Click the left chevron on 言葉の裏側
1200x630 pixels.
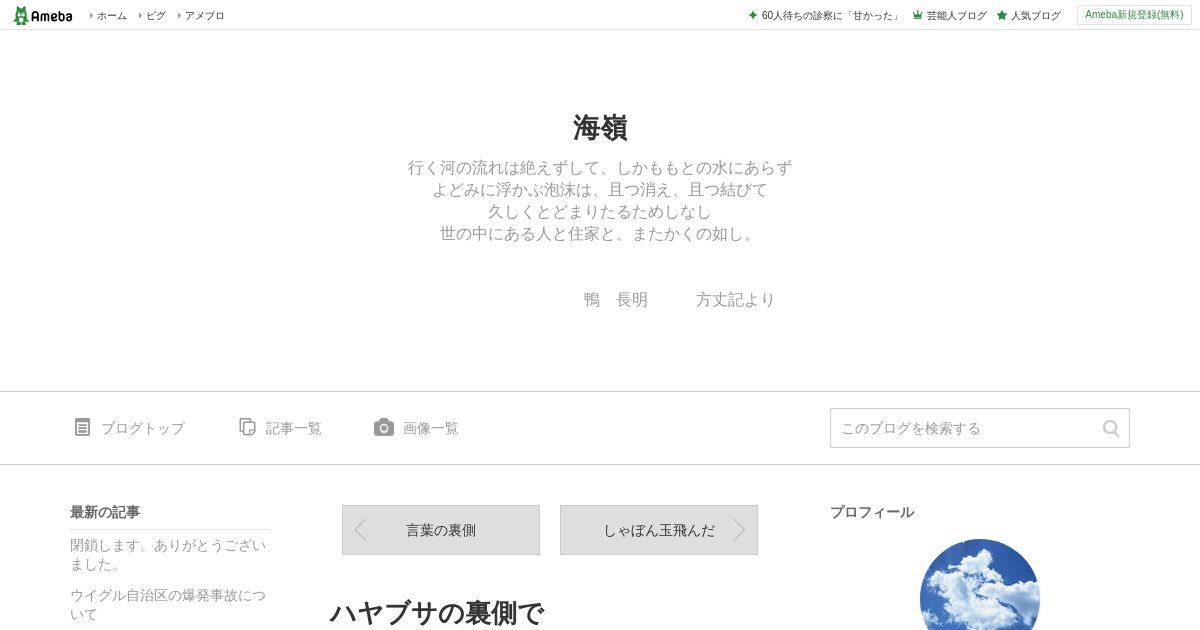360,530
